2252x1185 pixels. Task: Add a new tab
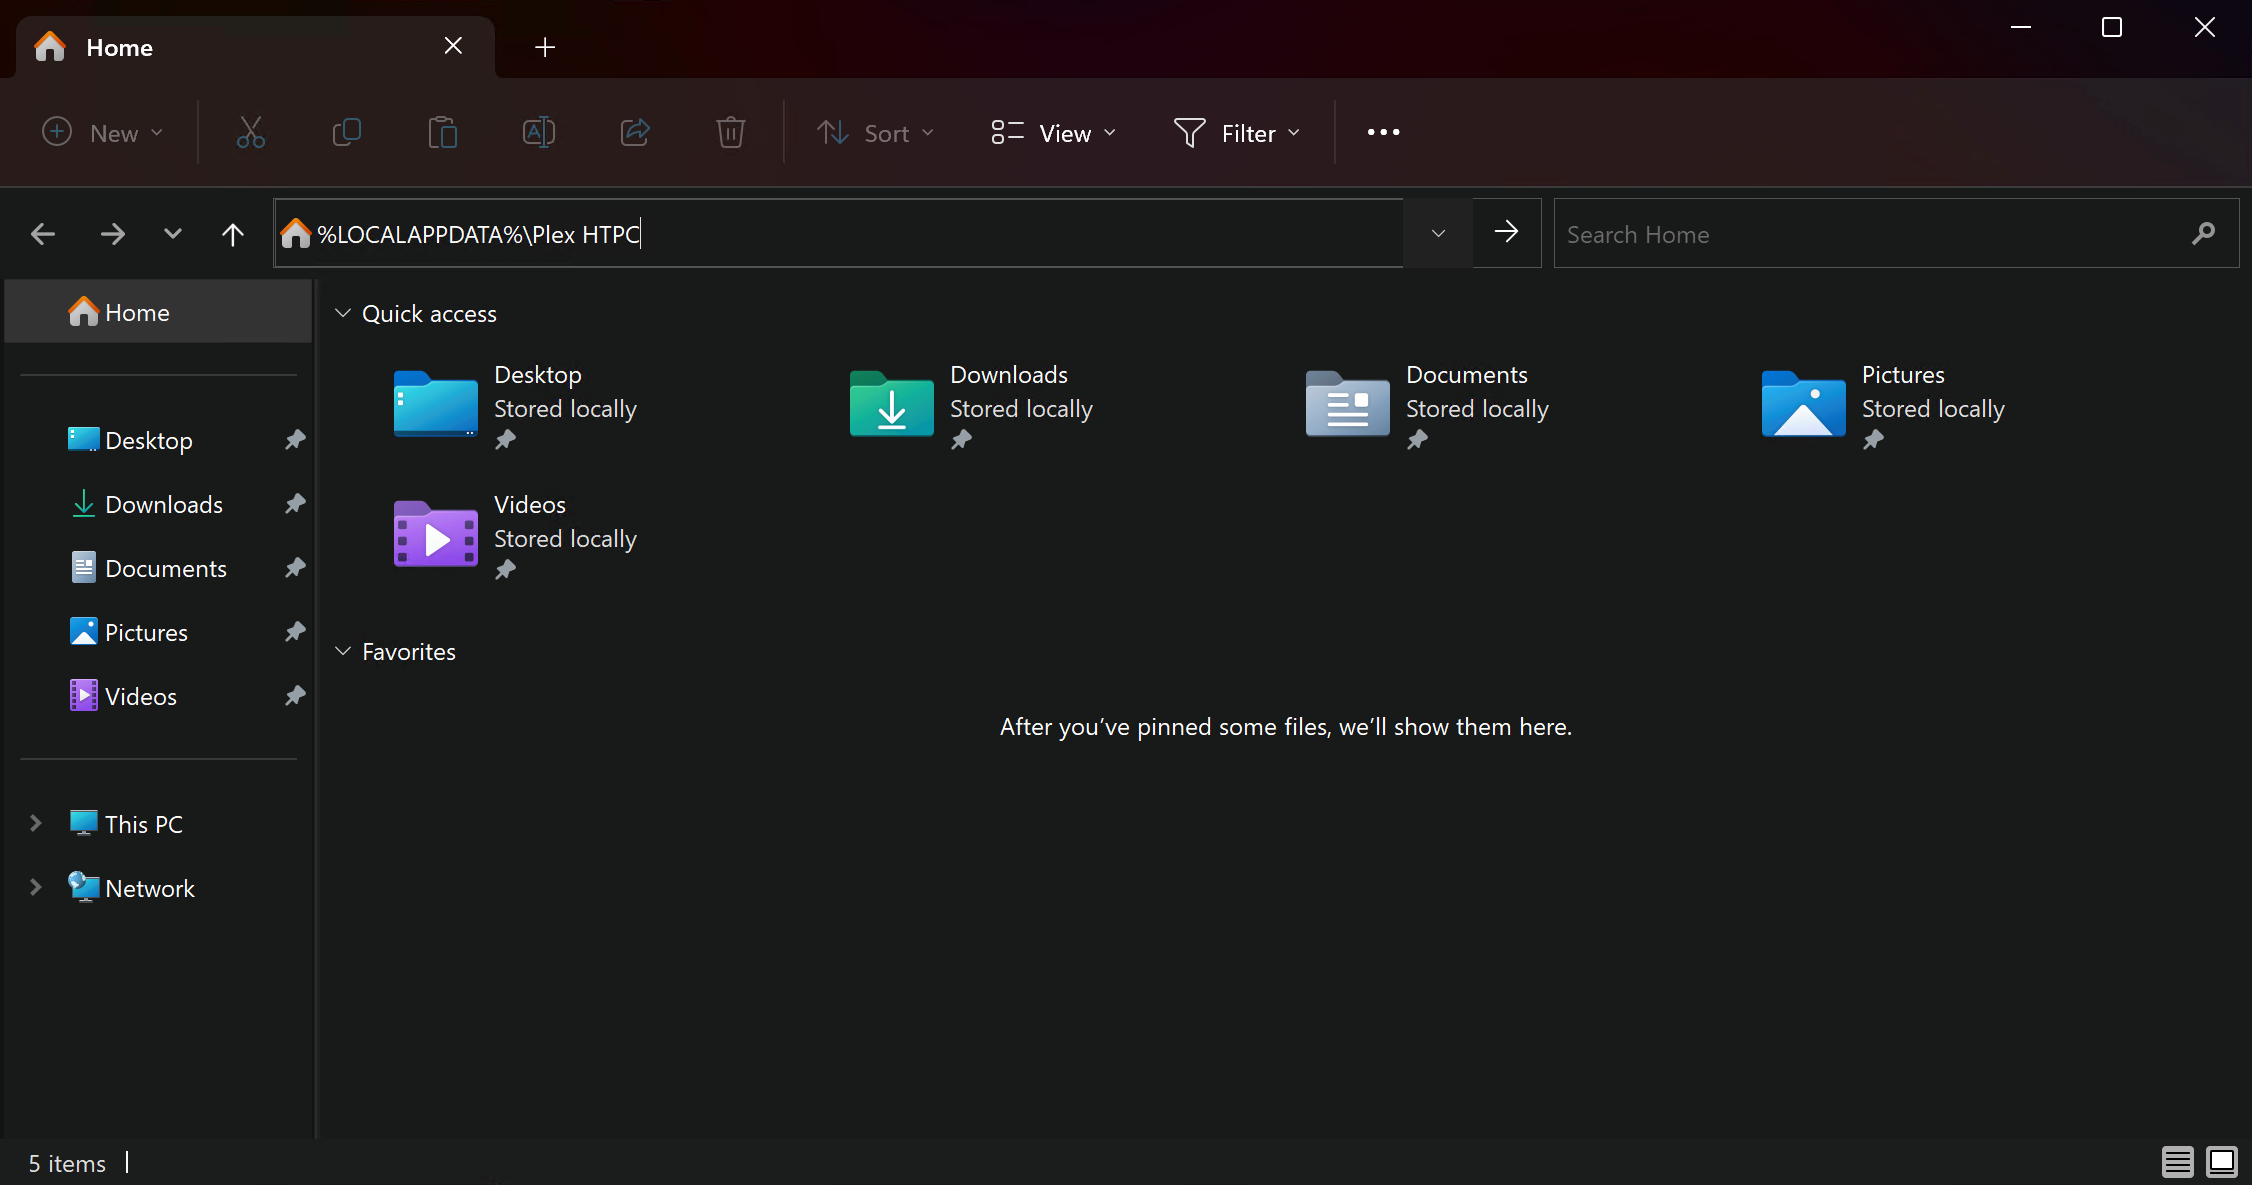[544, 47]
